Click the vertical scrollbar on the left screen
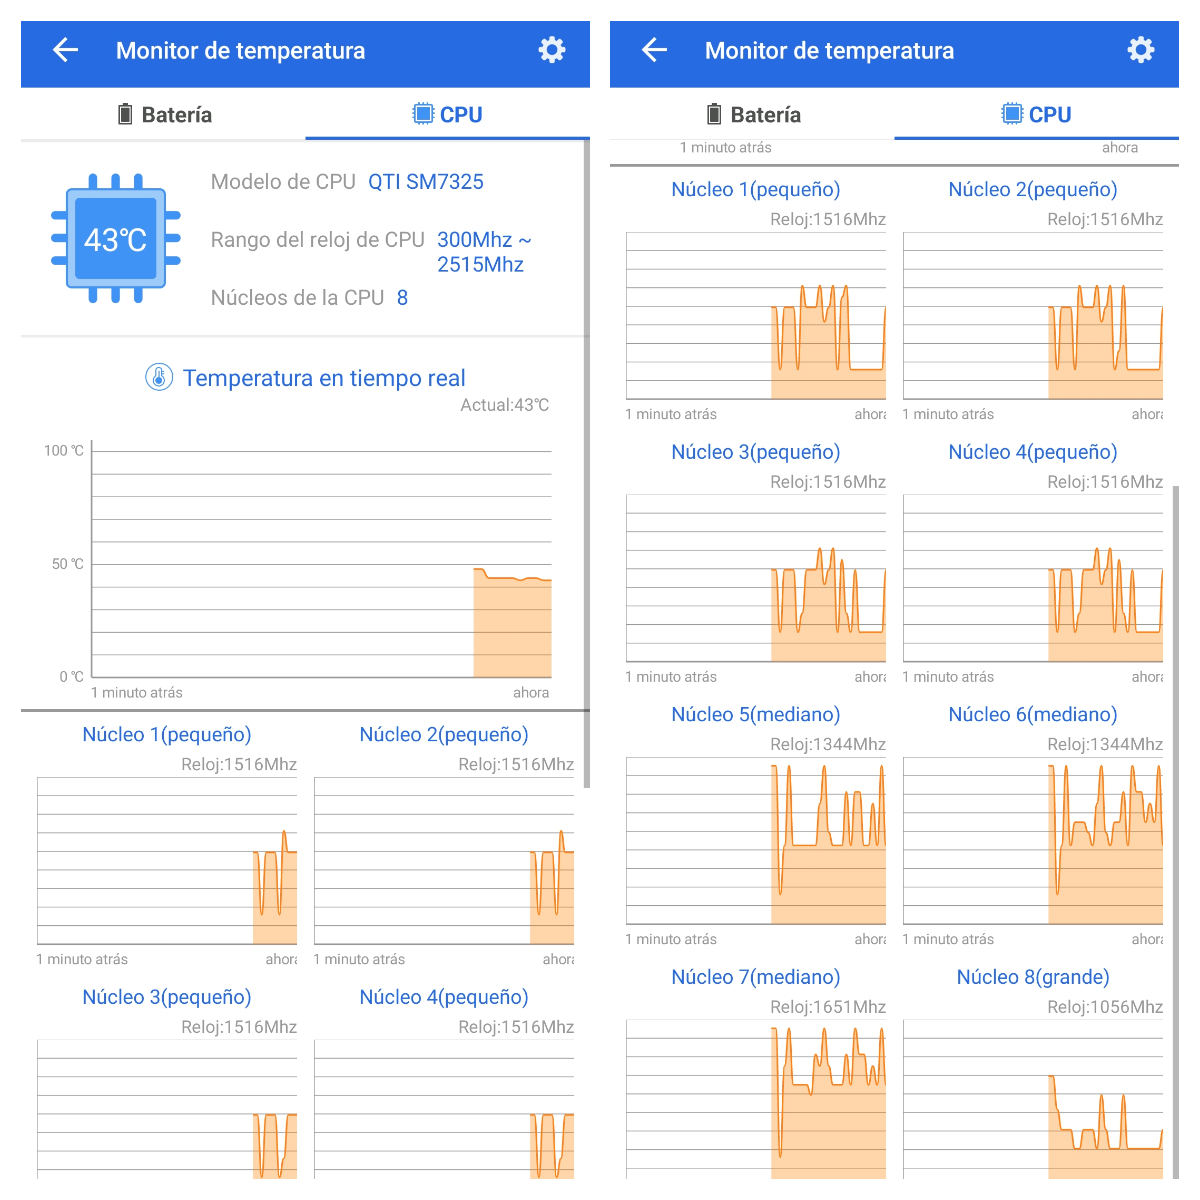1200x1200 pixels. point(587,460)
